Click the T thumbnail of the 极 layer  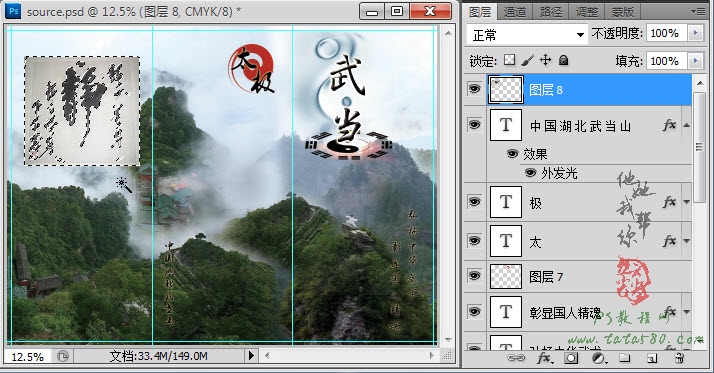tap(506, 202)
